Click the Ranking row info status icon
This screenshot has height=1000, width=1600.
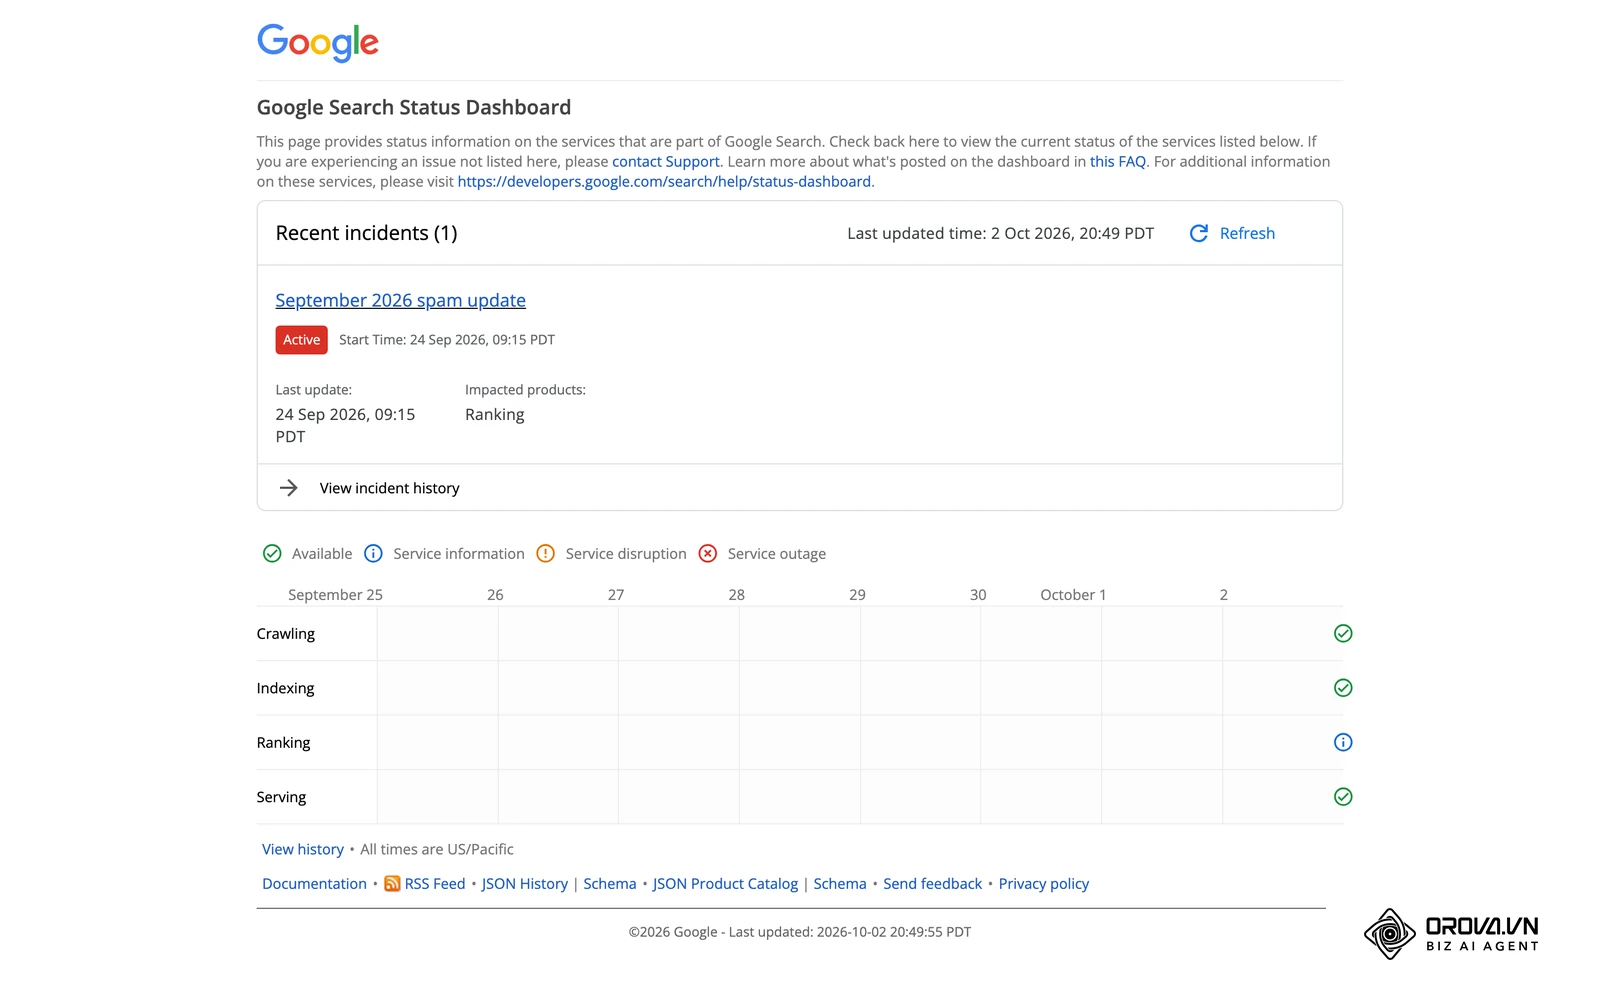(x=1343, y=742)
